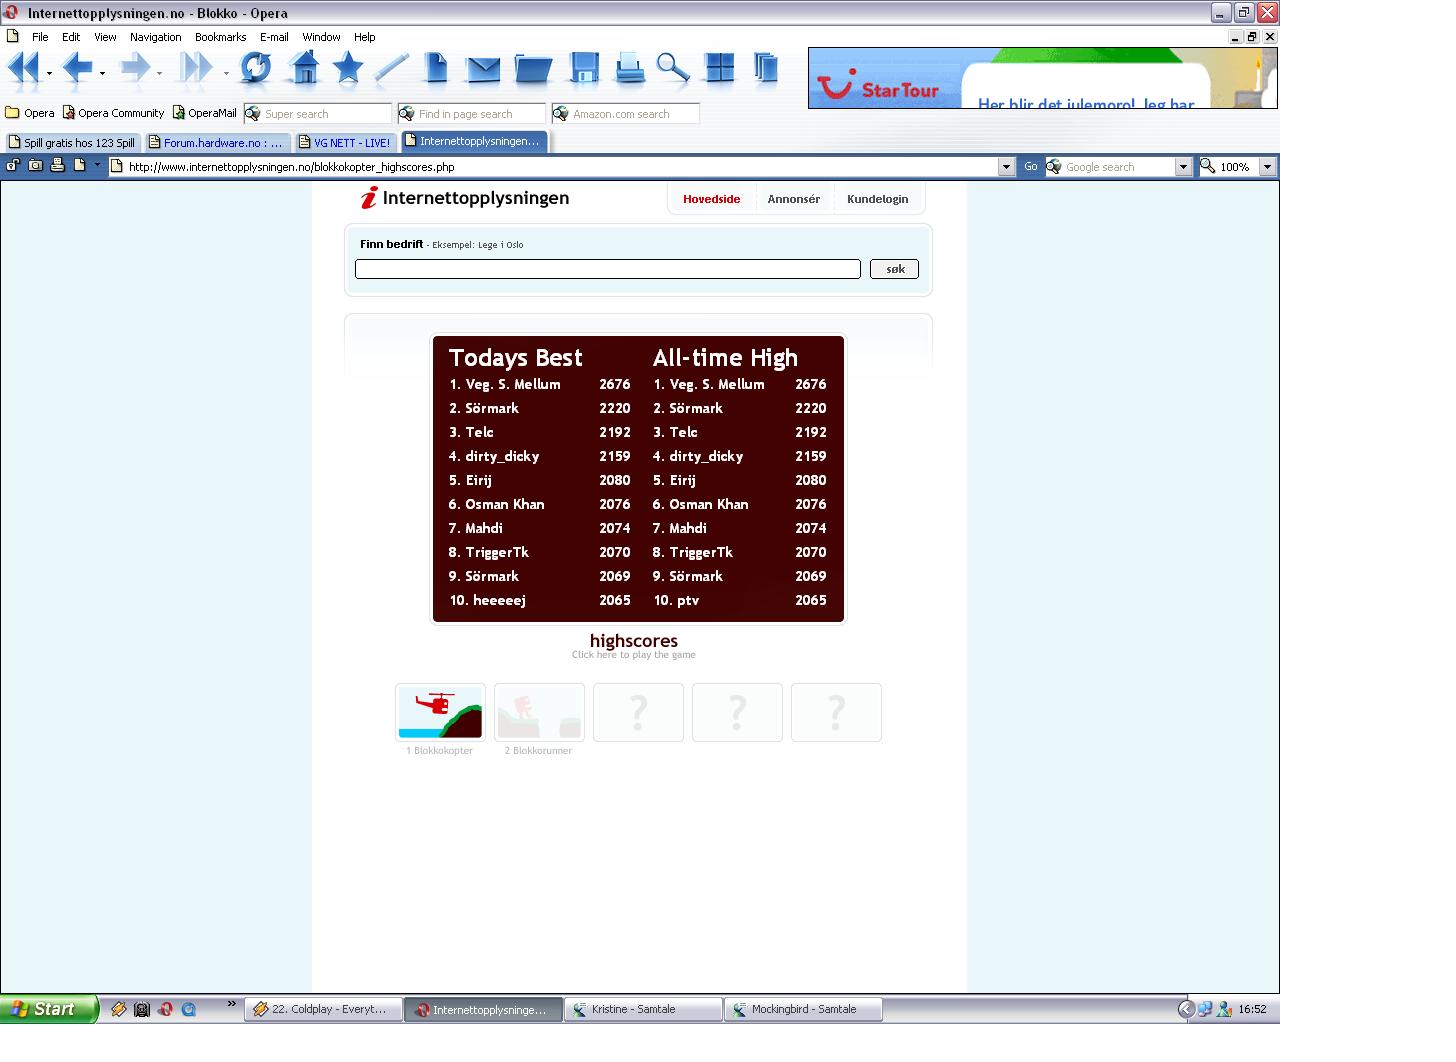The image size is (1456, 1062).
Task: Switch to VG NETT - LIVE! tab
Action: [x=346, y=143]
